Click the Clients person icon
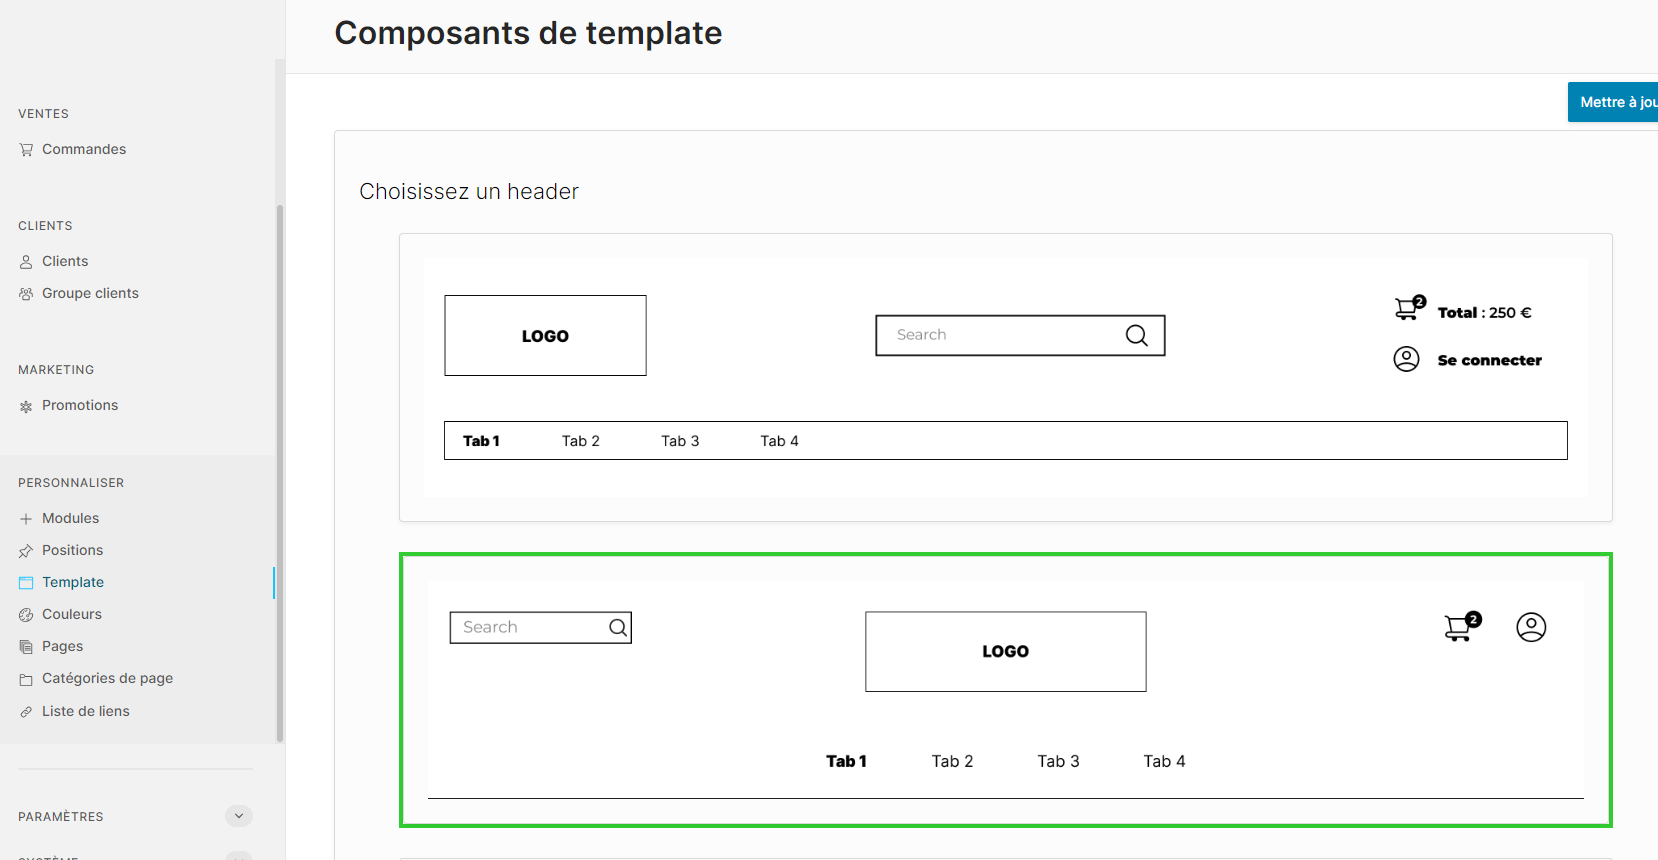The image size is (1658, 860). tap(26, 262)
